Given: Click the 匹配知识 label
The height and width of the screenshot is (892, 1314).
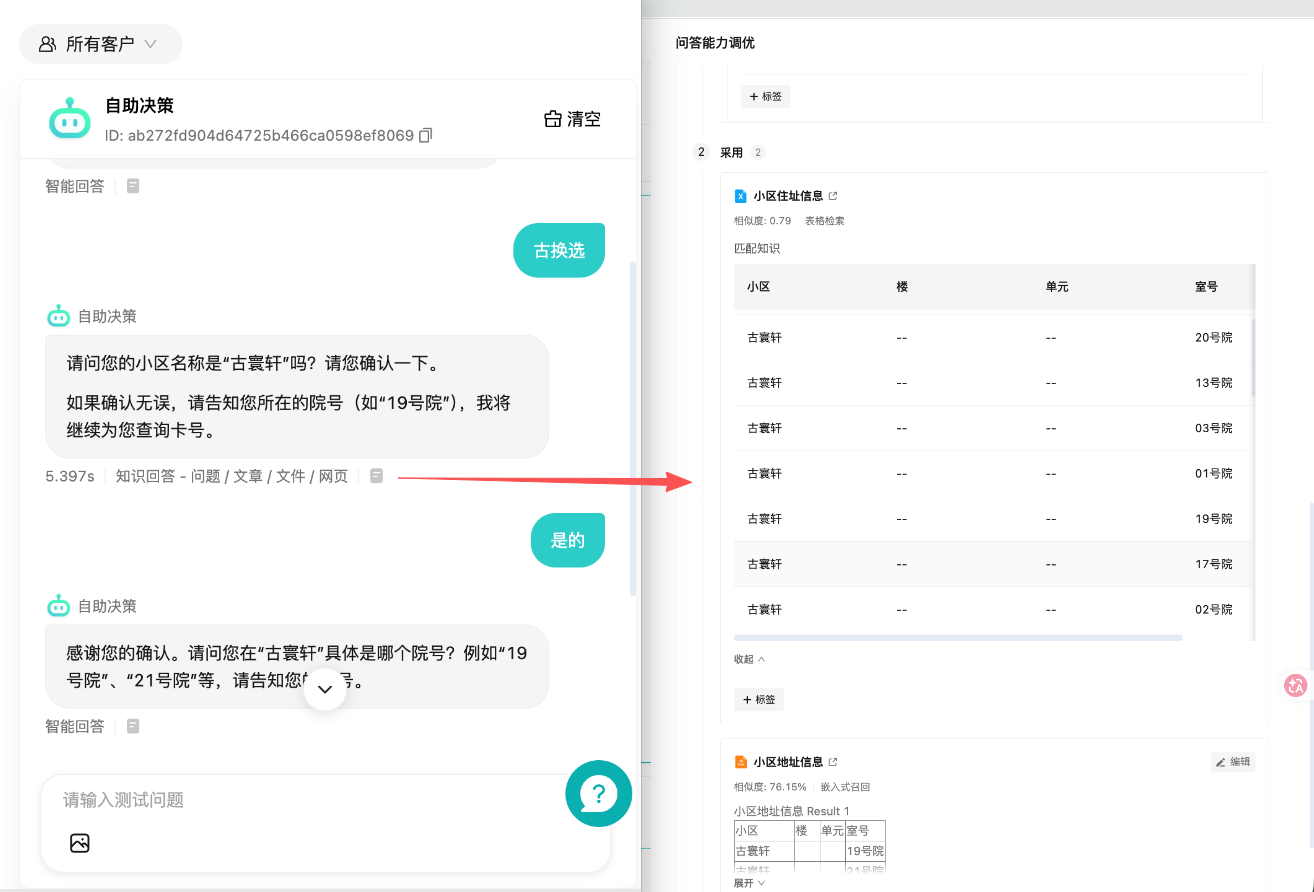Looking at the screenshot, I should pyautogui.click(x=756, y=248).
